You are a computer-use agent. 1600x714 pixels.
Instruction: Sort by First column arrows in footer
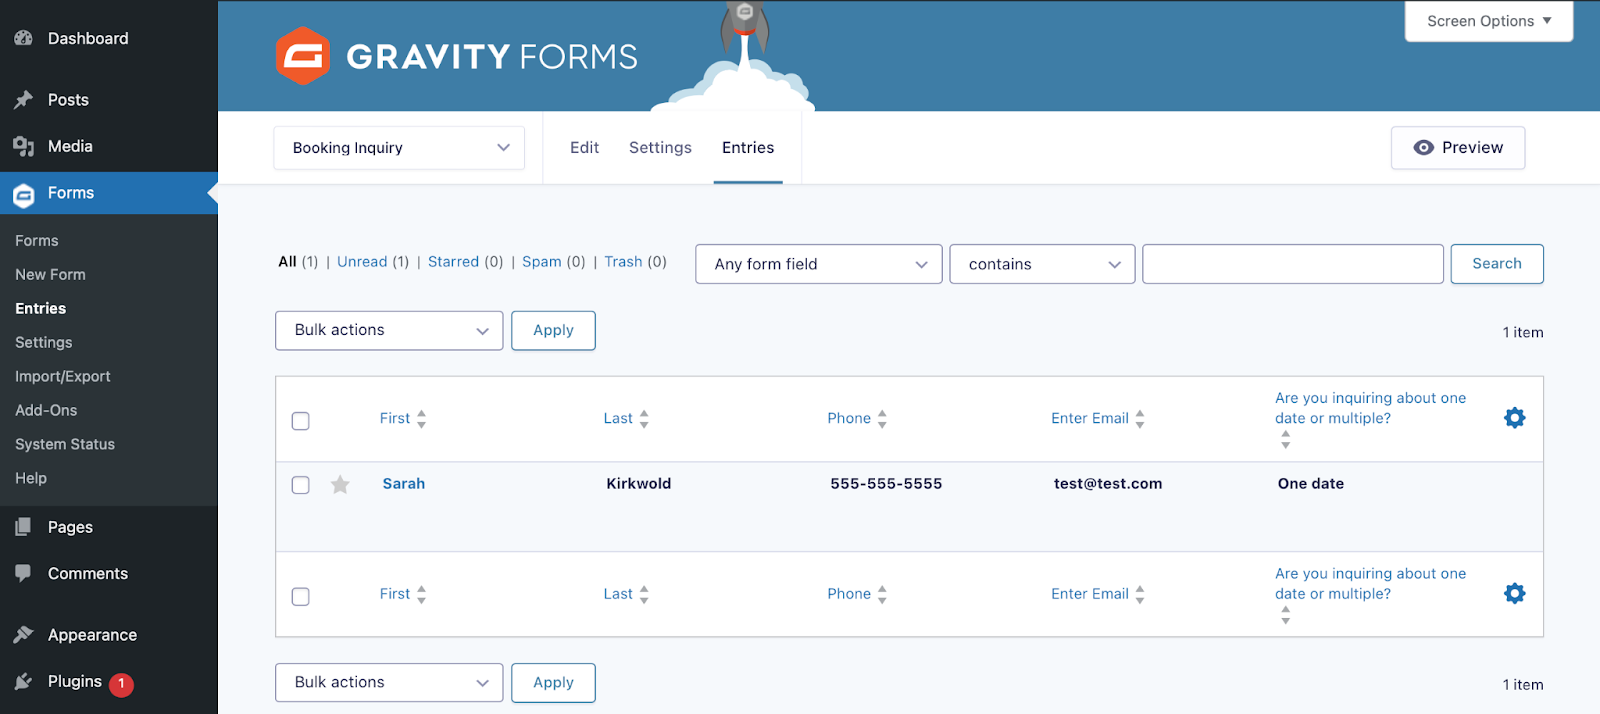tap(422, 595)
